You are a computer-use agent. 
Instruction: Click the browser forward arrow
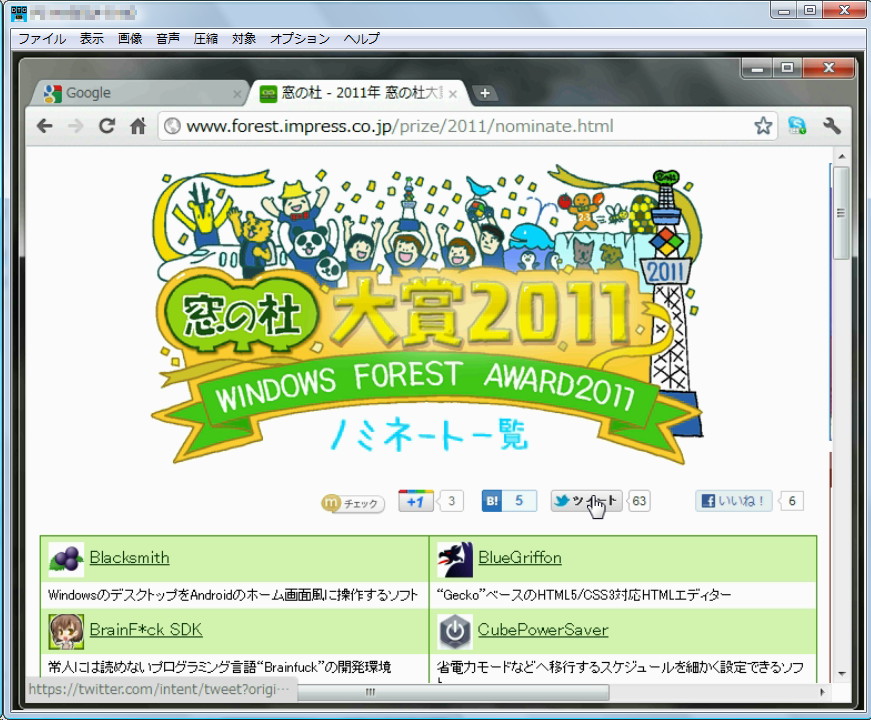75,126
